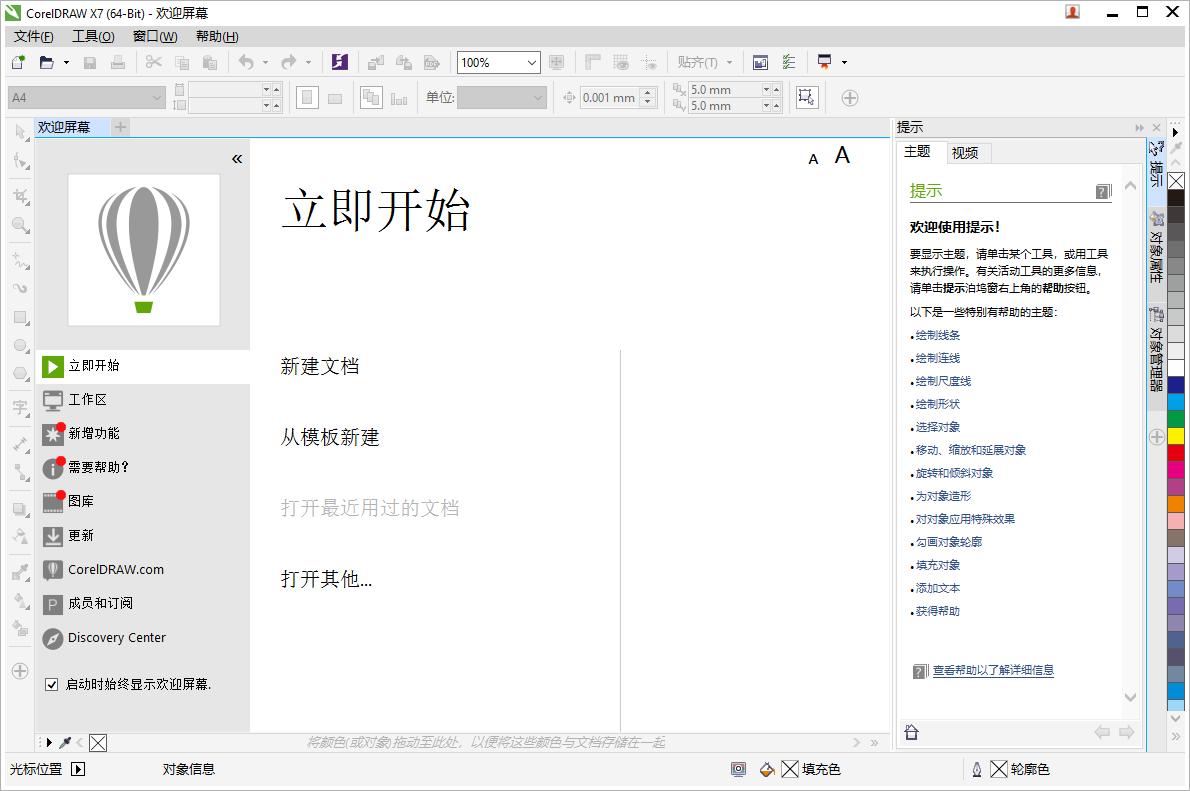Screen dimensions: 1190x791
Task: Click the nudge distance 0.001 mm field
Action: (x=609, y=98)
